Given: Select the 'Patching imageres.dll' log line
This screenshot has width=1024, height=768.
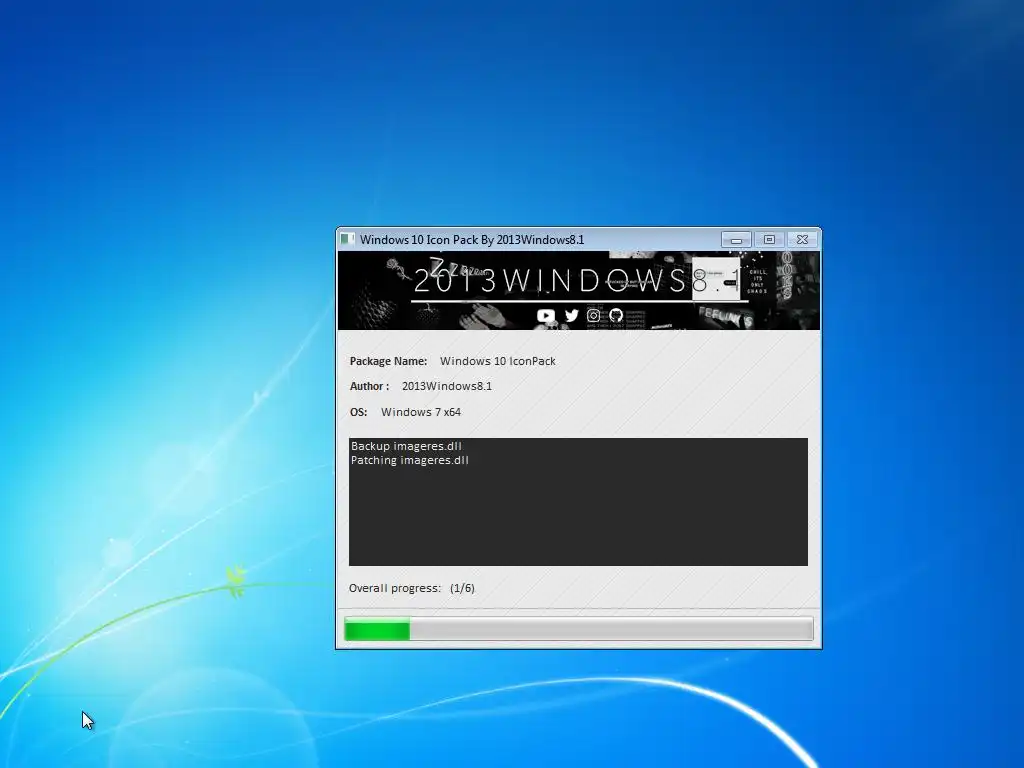Looking at the screenshot, I should click(409, 460).
